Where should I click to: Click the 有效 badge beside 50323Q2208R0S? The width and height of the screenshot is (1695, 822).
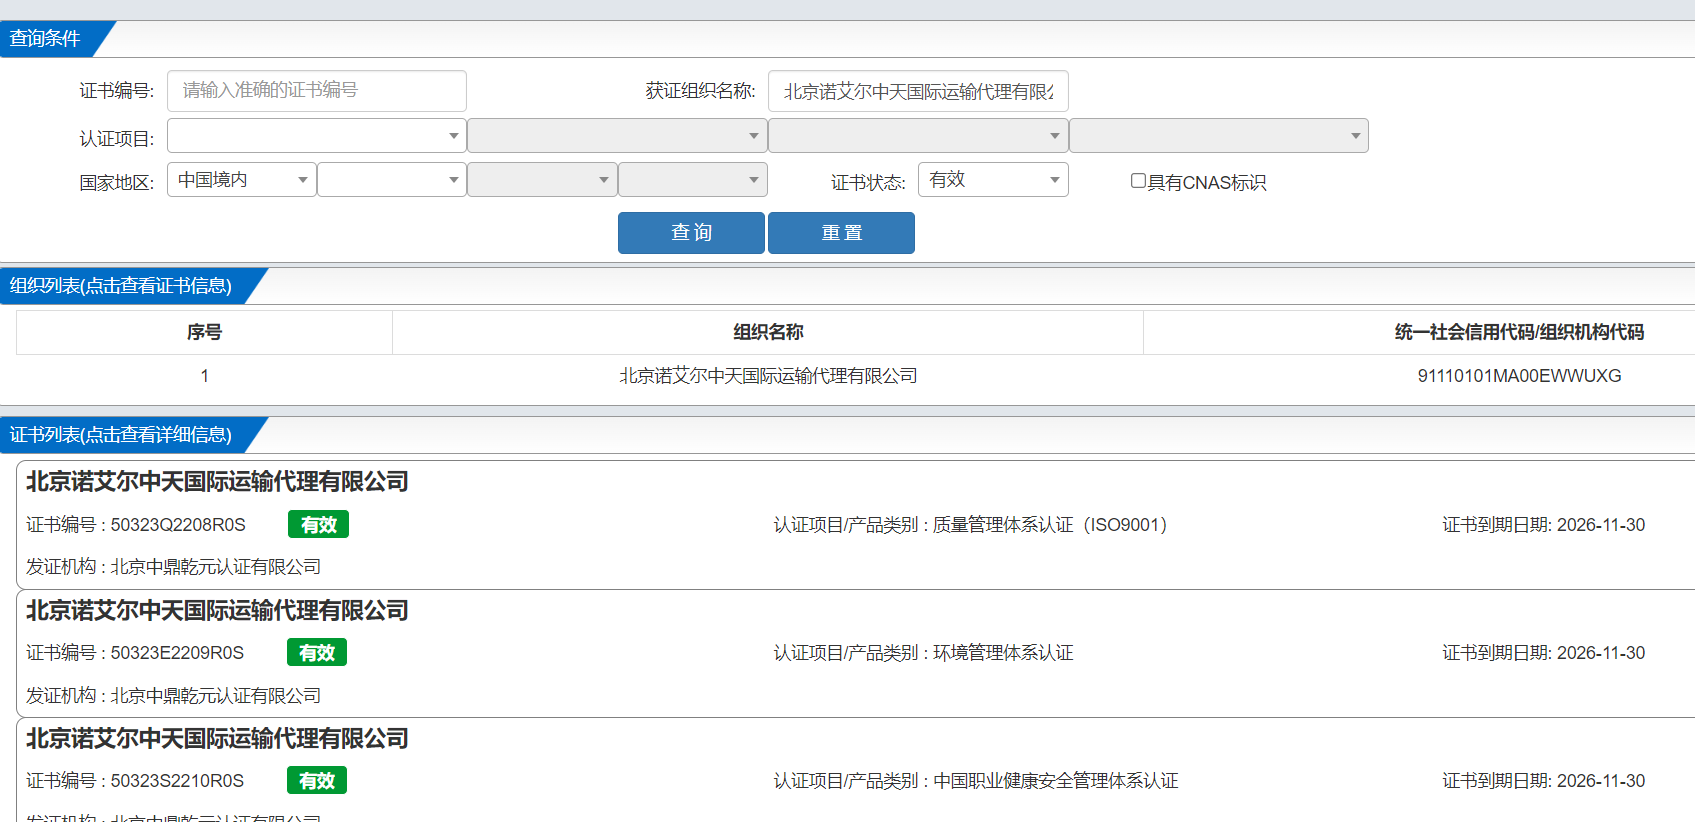point(318,525)
